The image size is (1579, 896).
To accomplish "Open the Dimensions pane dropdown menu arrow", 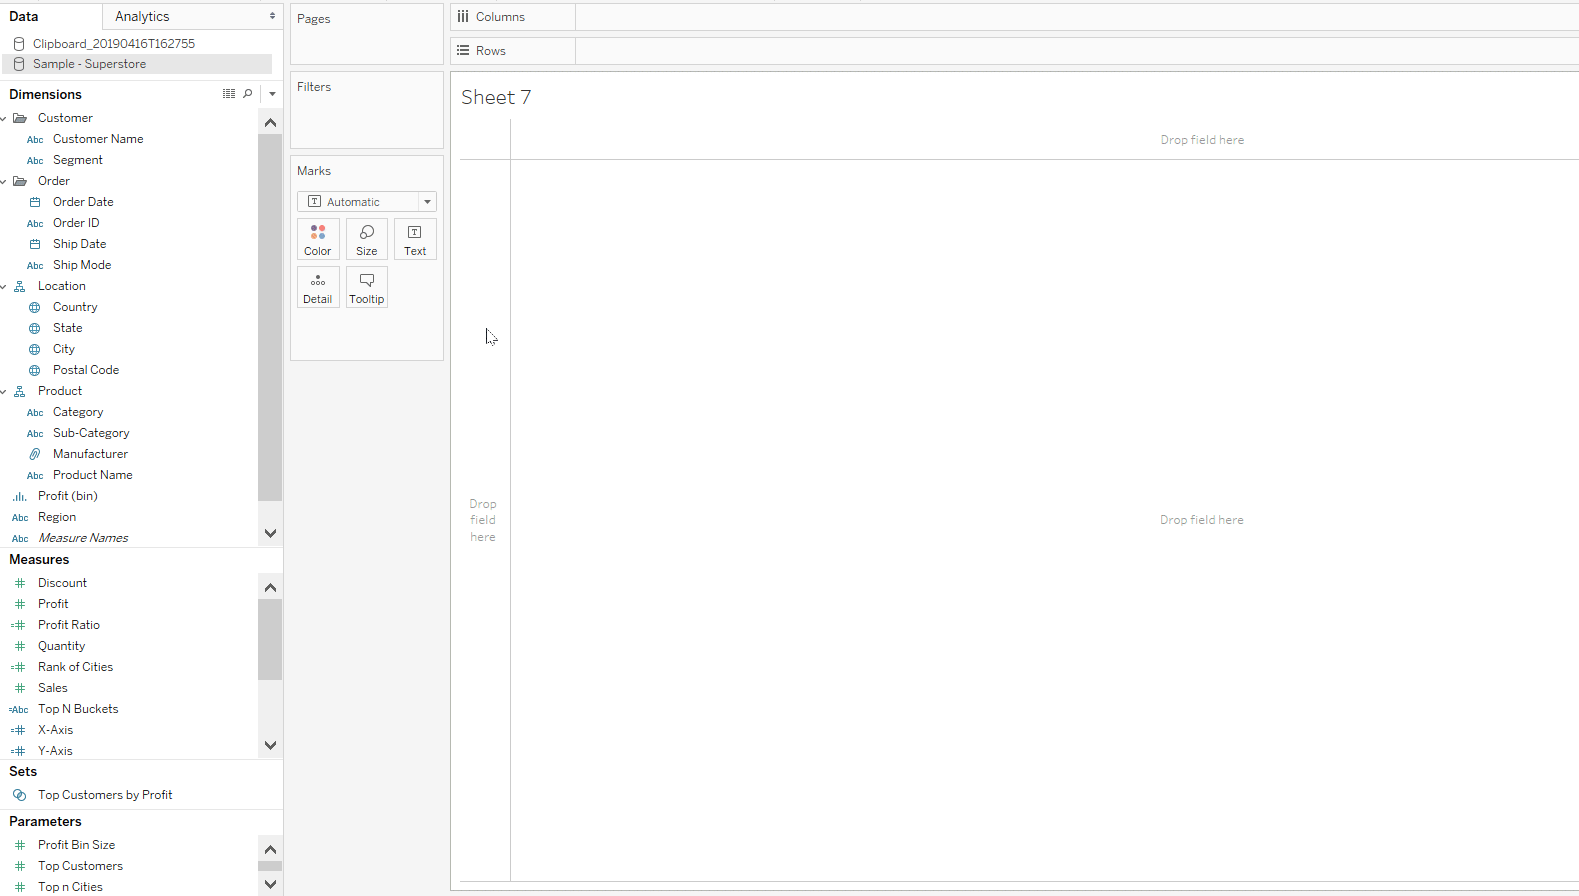I will (x=272, y=94).
